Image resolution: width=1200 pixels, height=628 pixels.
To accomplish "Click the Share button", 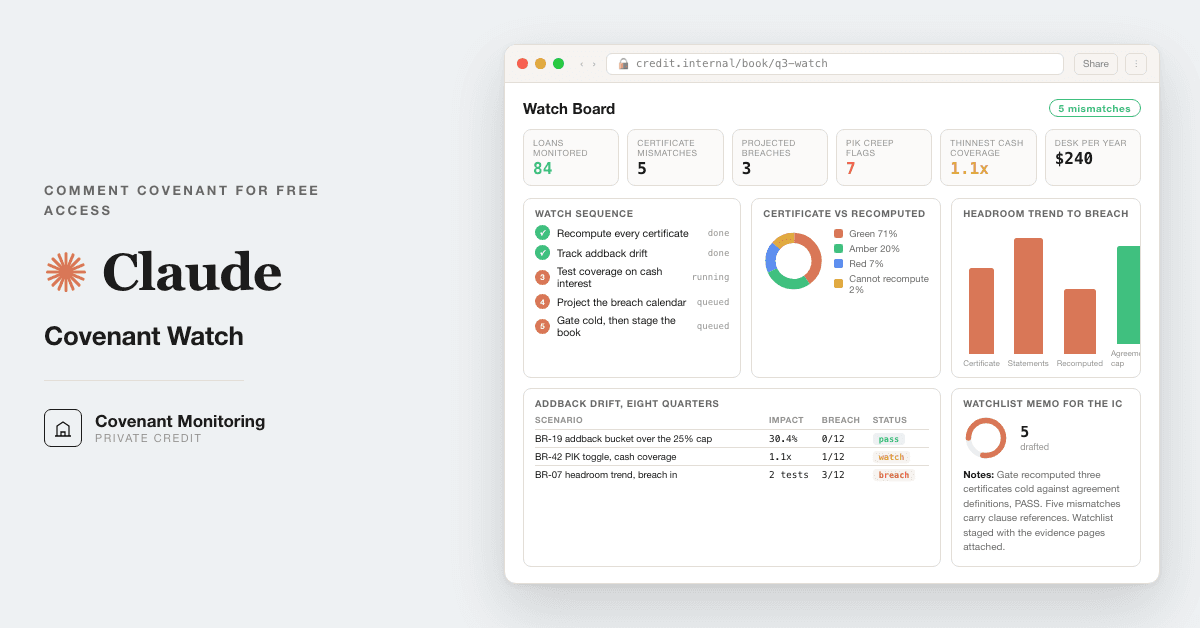I will pos(1096,64).
